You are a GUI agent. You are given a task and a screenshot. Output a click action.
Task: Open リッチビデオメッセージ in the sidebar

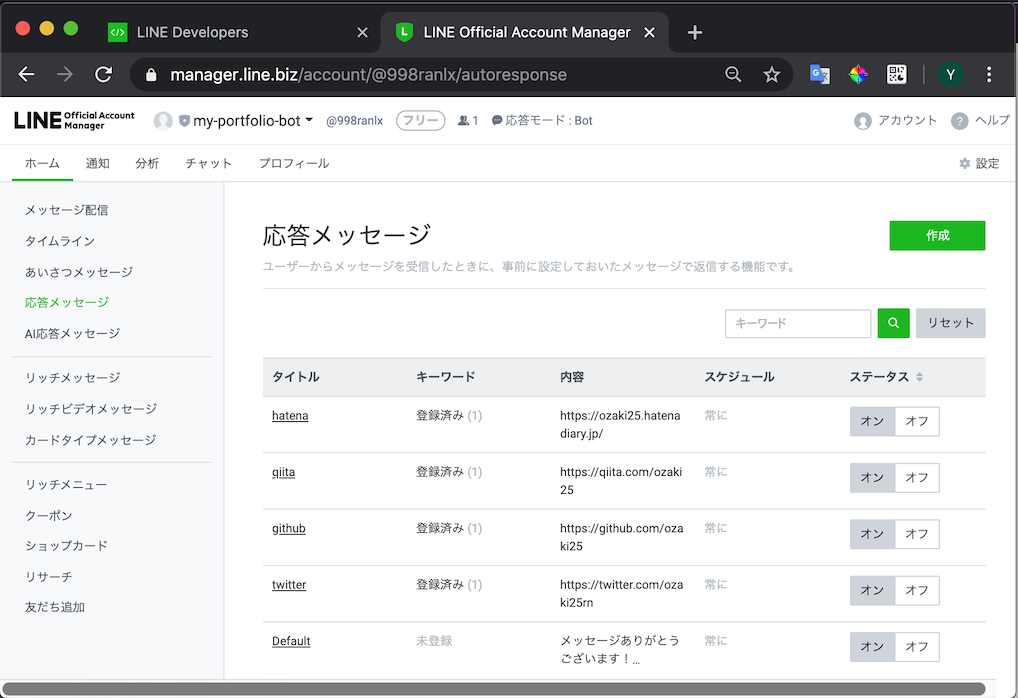pos(91,409)
